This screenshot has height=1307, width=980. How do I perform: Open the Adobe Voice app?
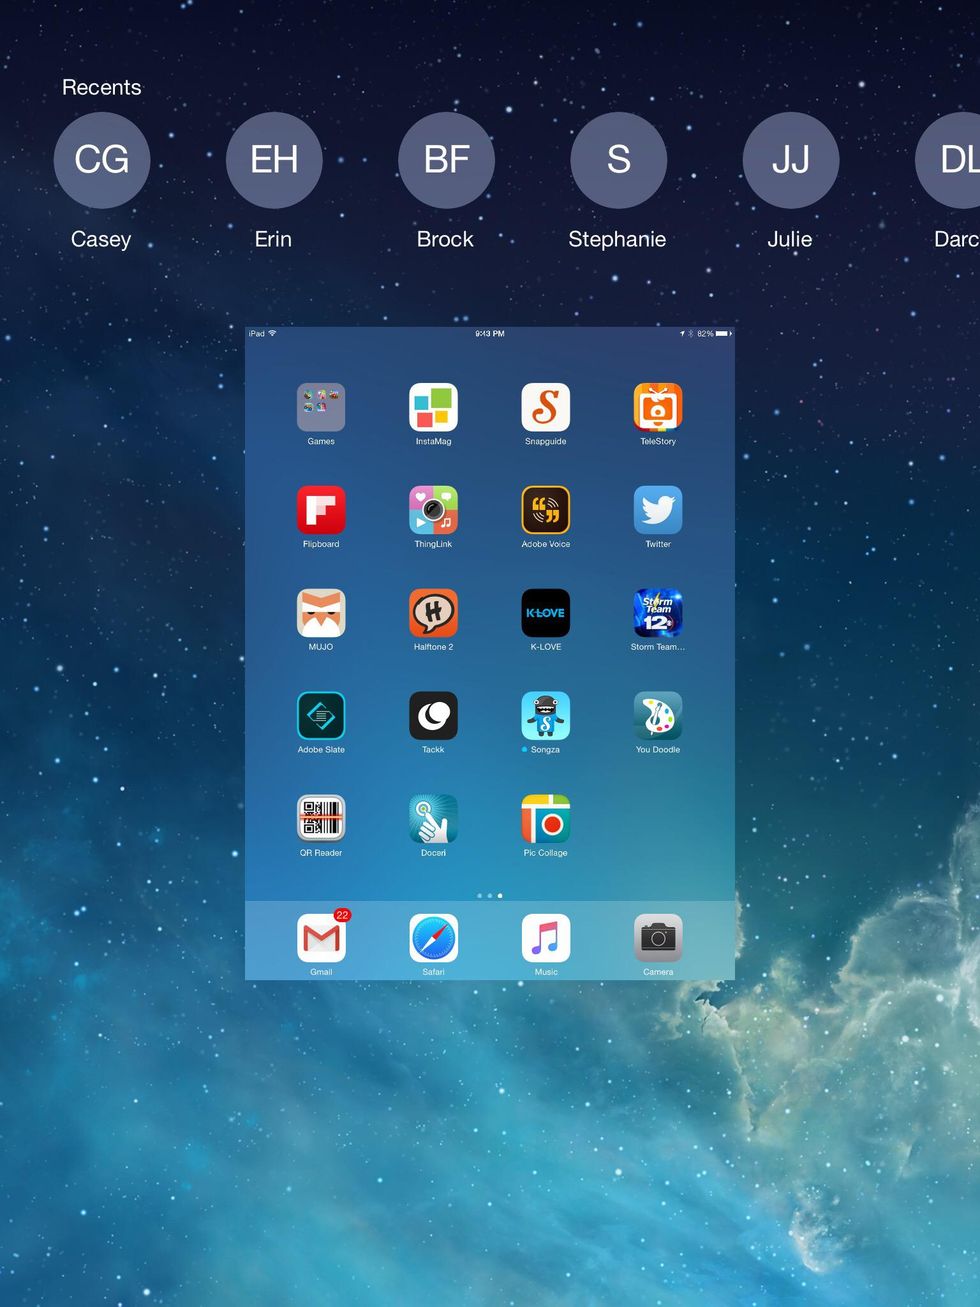[x=545, y=510]
